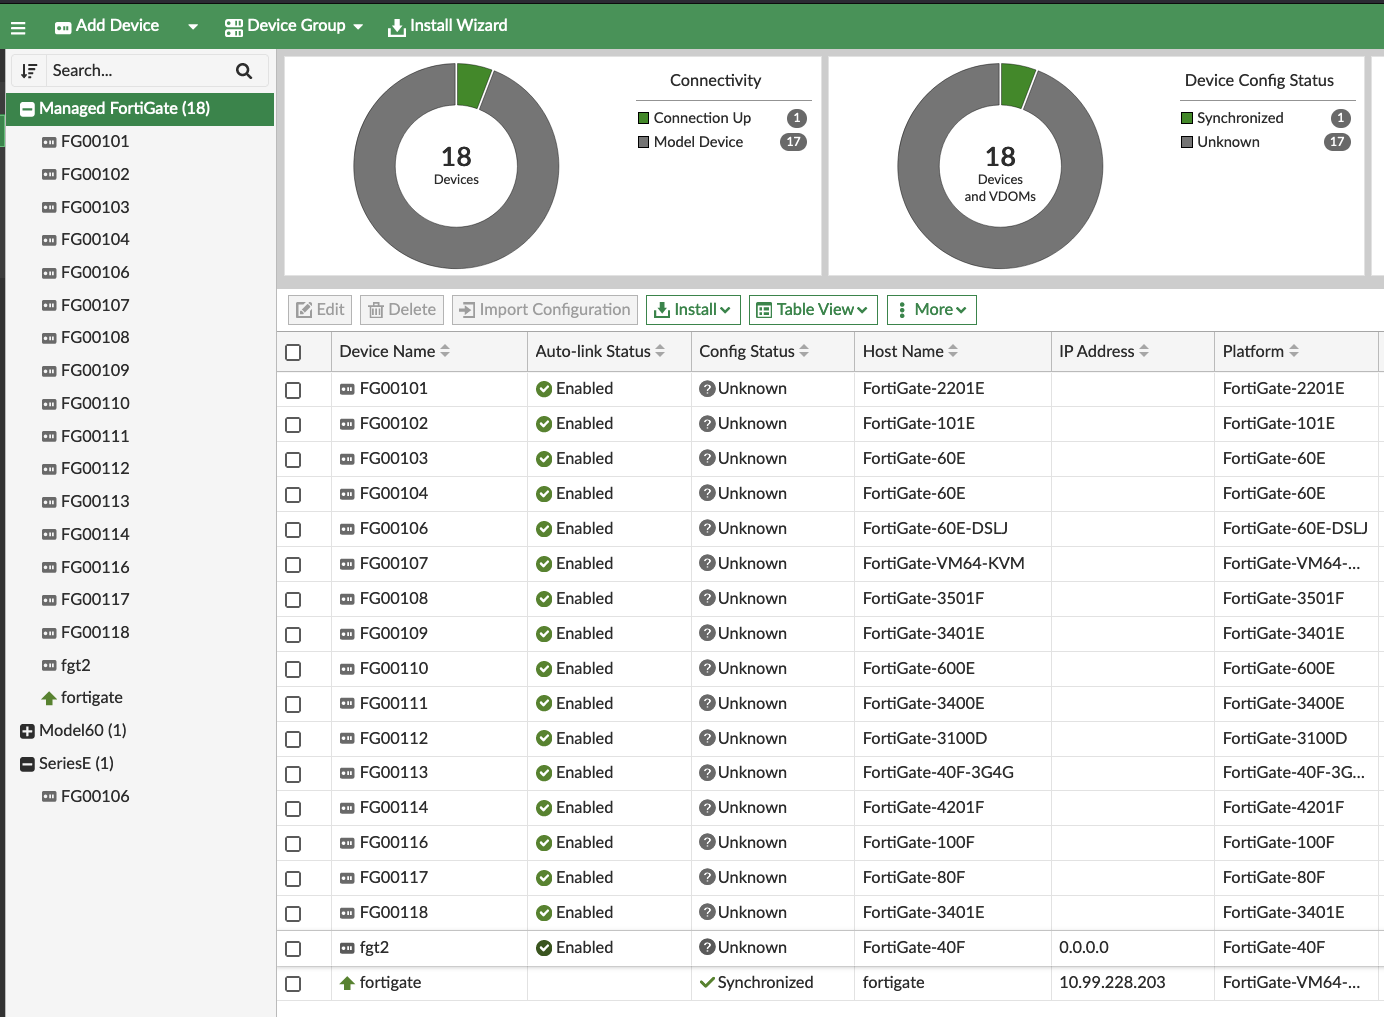Click Synchronized checkmark in fortigate row
This screenshot has width=1384, height=1017.
click(707, 983)
